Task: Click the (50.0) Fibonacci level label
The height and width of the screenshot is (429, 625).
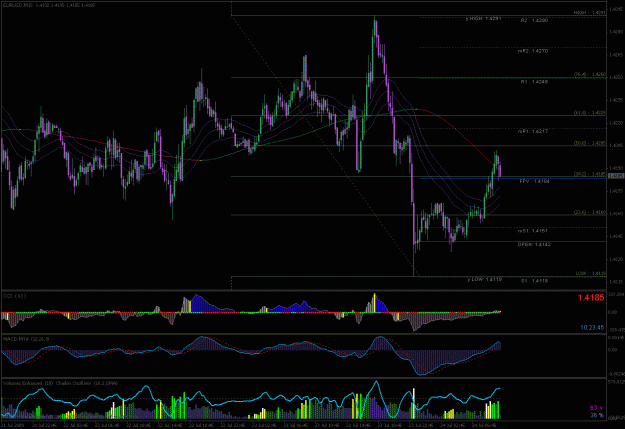Action: 590,143
